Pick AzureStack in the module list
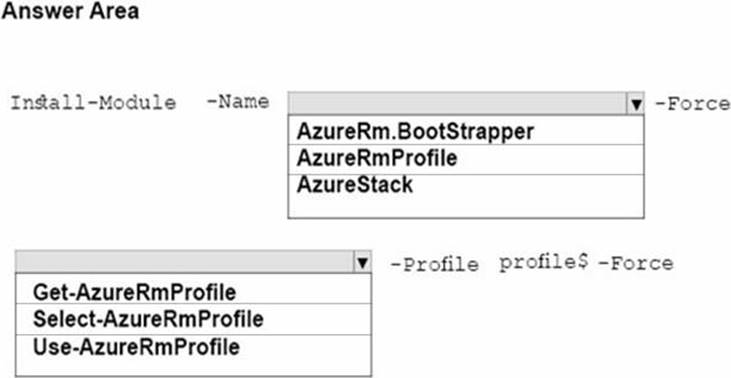The height and width of the screenshot is (378, 731). [x=466, y=185]
